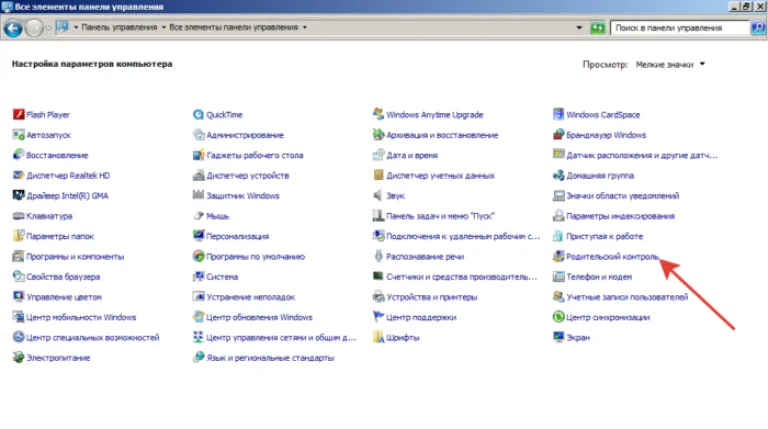Open Устранение неполадок link
The width and height of the screenshot is (768, 429).
(251, 297)
